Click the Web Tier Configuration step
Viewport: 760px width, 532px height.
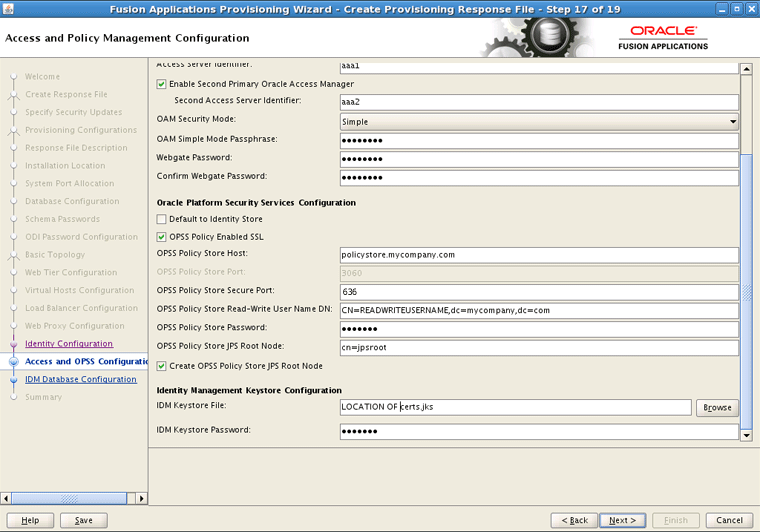coord(71,272)
